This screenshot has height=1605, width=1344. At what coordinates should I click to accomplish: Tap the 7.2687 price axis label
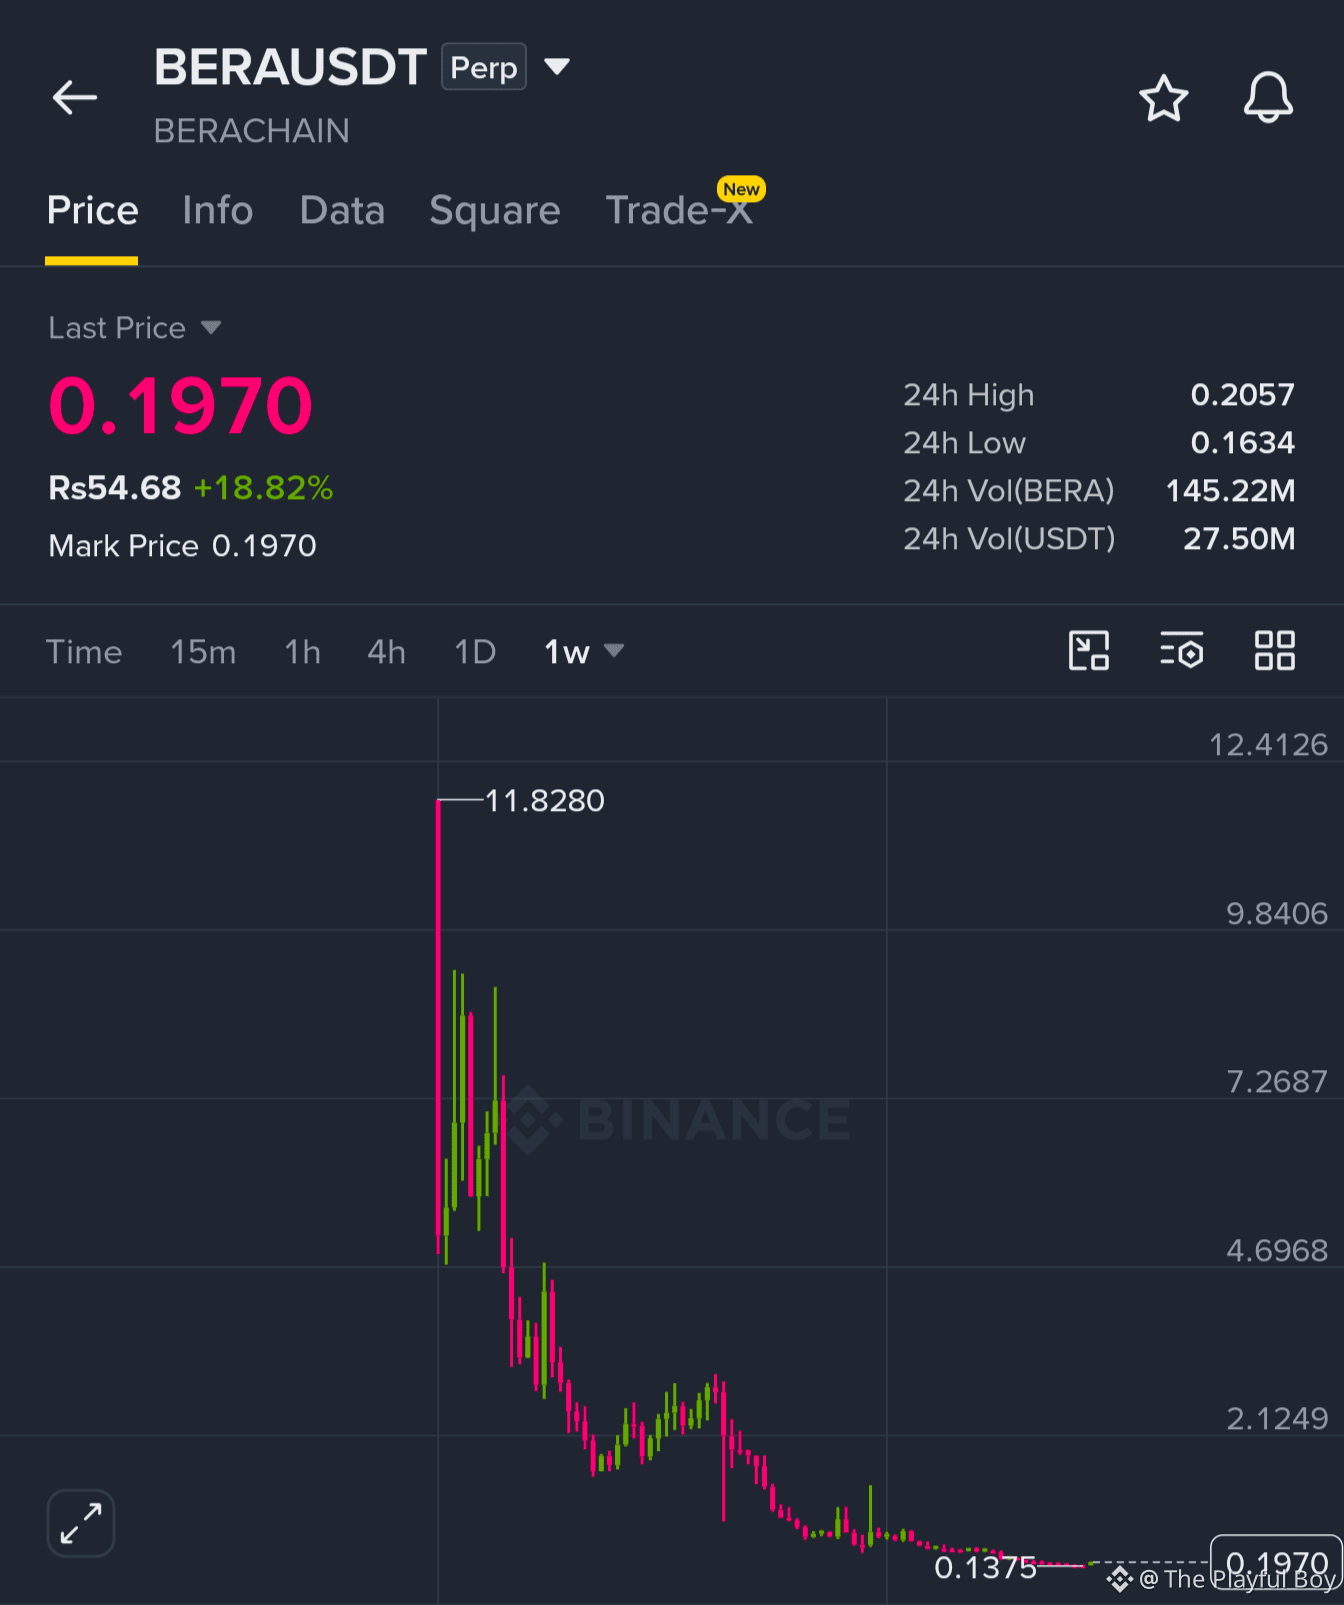pyautogui.click(x=1277, y=1082)
